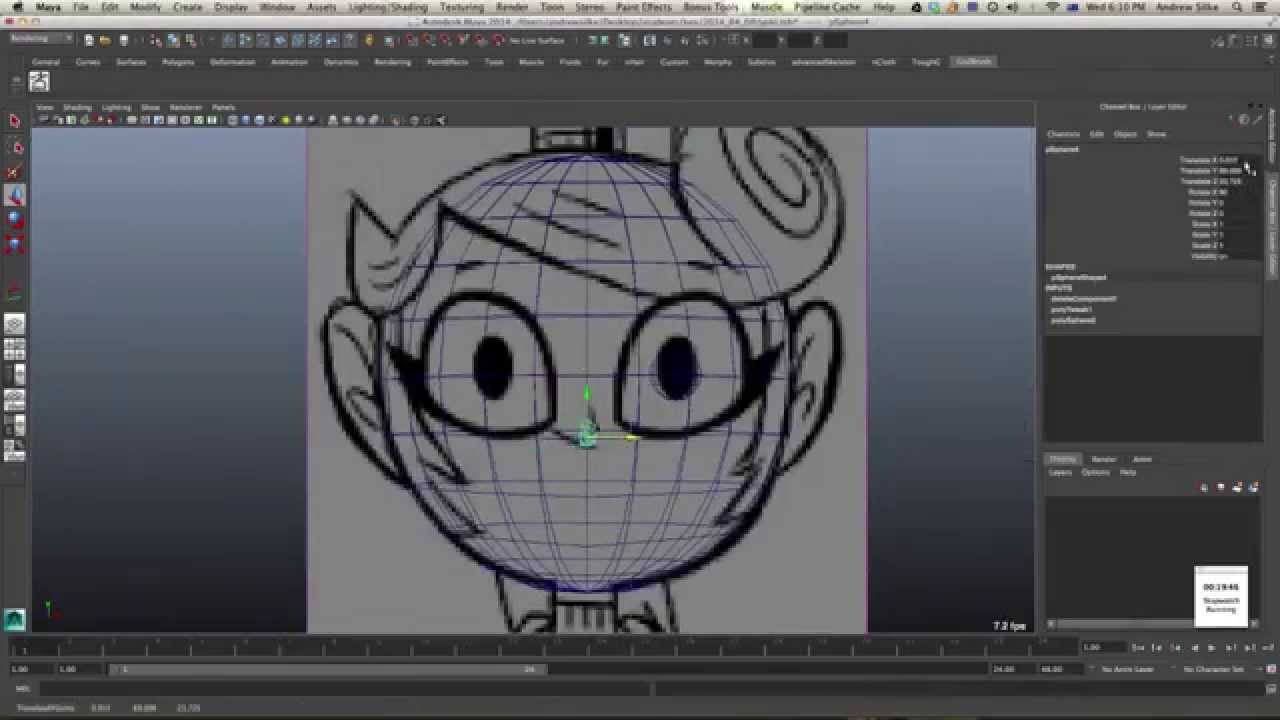The height and width of the screenshot is (720, 1280).
Task: Open the Layers menu in the layer editor
Action: [1060, 472]
